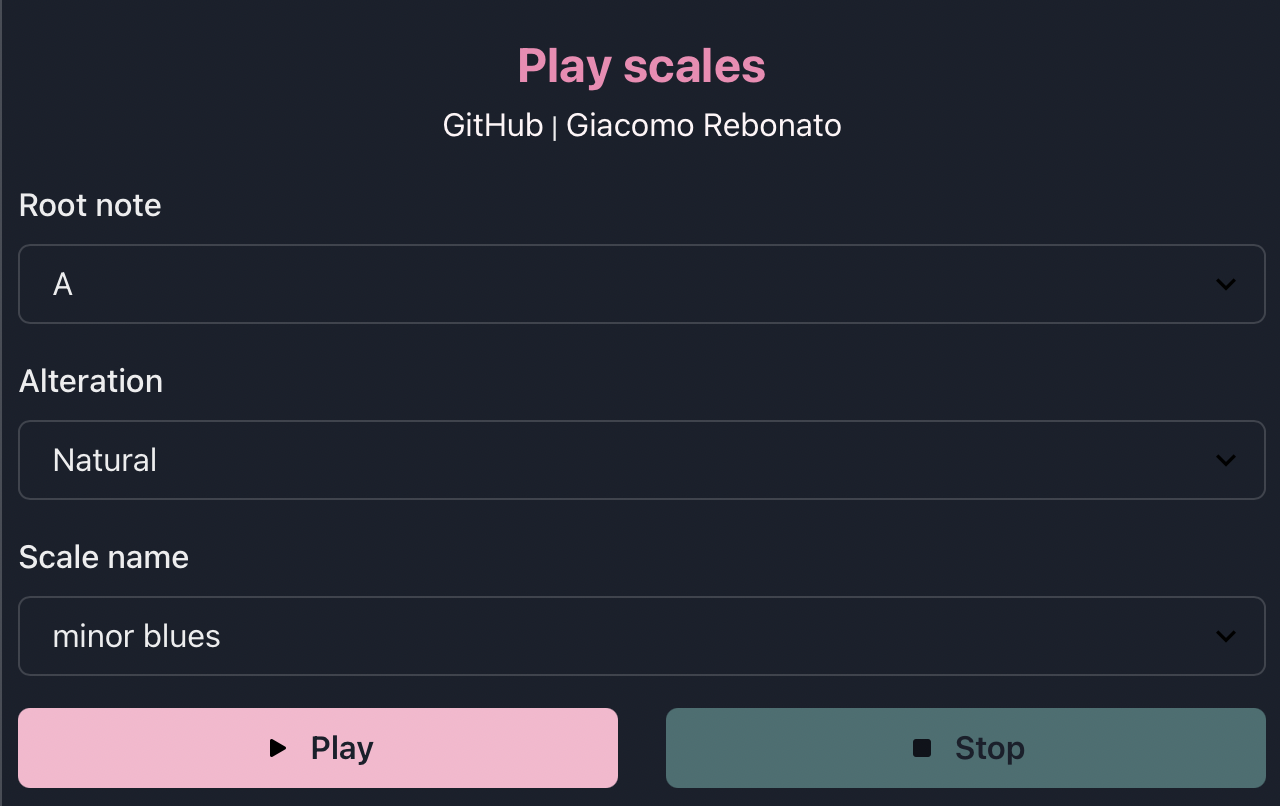Click the Alteration label
This screenshot has width=1280, height=806.
[x=91, y=381]
